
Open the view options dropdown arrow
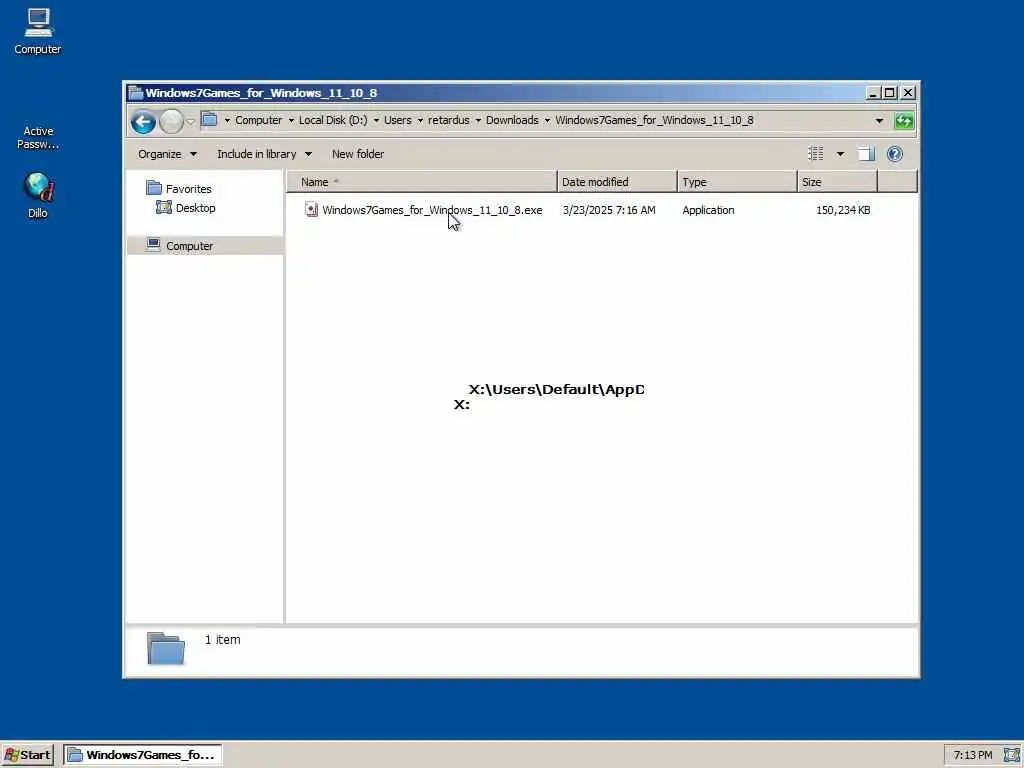[x=840, y=154]
